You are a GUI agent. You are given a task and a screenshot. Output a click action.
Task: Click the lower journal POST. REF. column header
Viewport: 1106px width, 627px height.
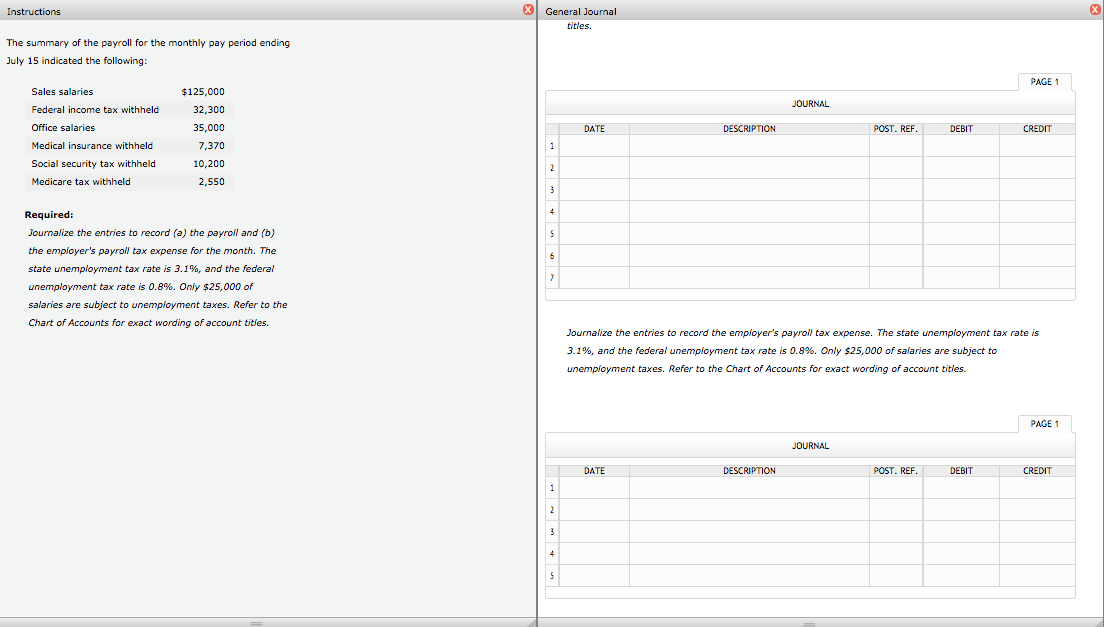coord(896,471)
